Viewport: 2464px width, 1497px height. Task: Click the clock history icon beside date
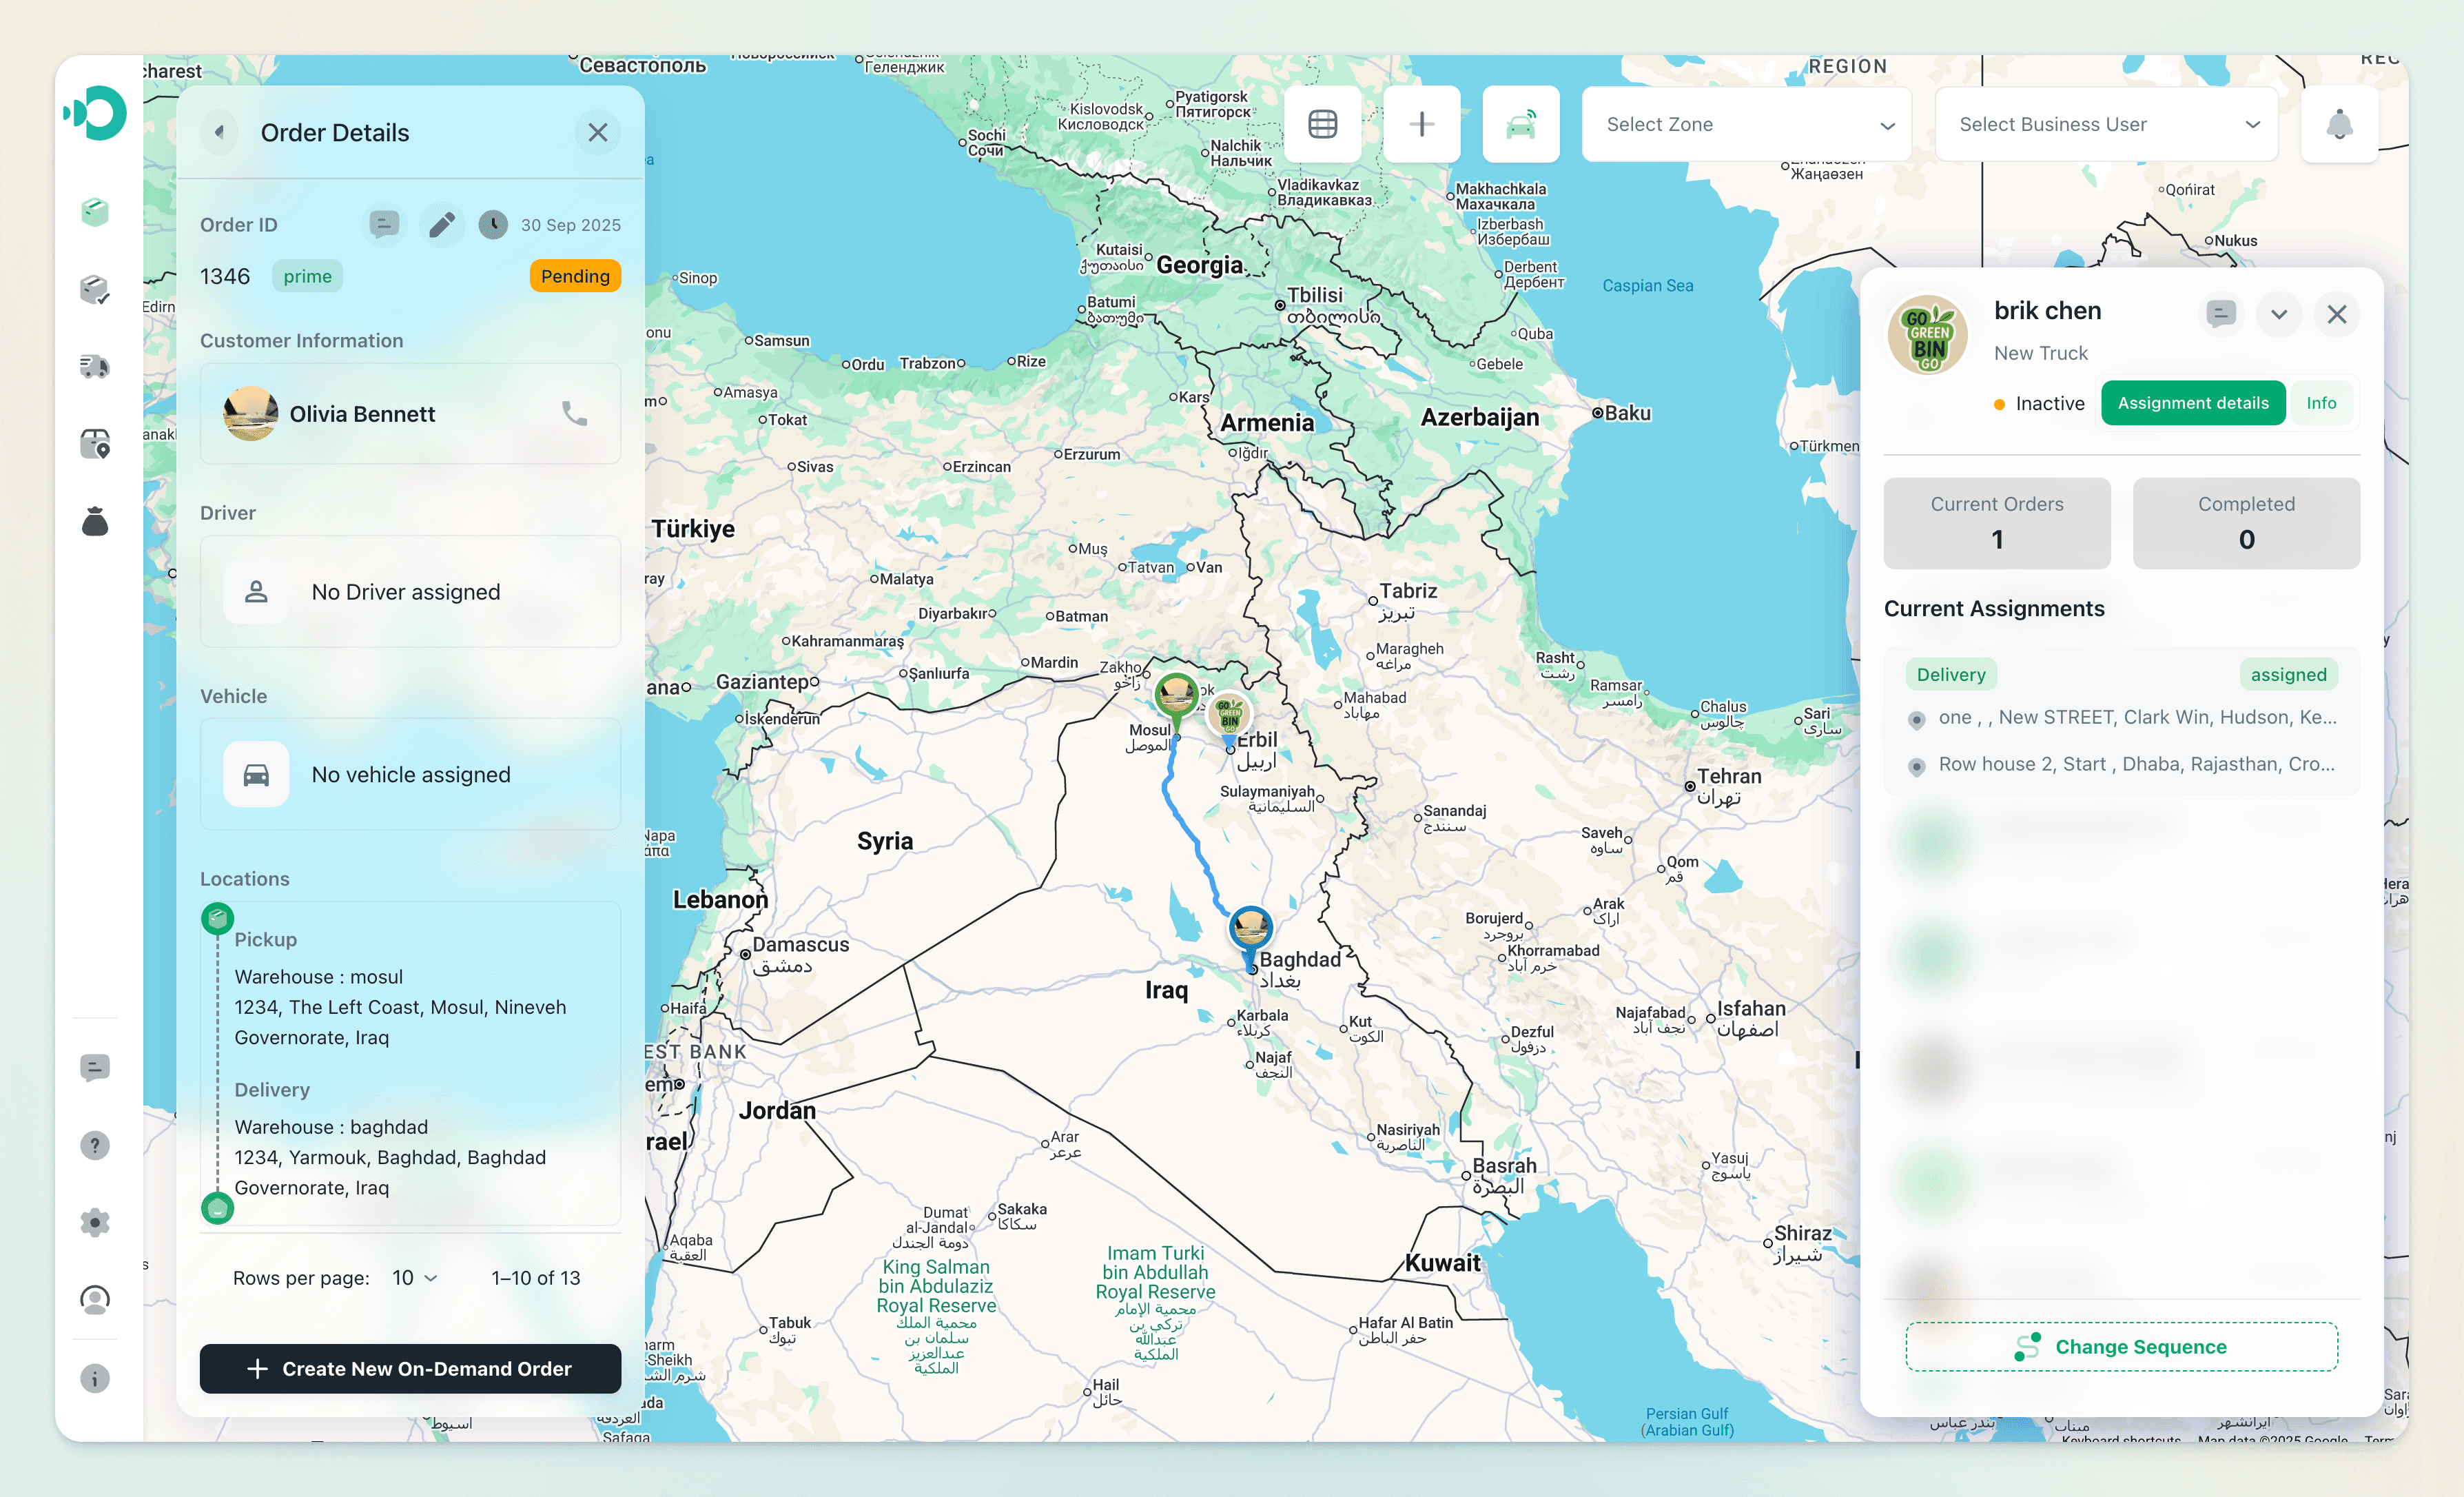pyautogui.click(x=492, y=225)
